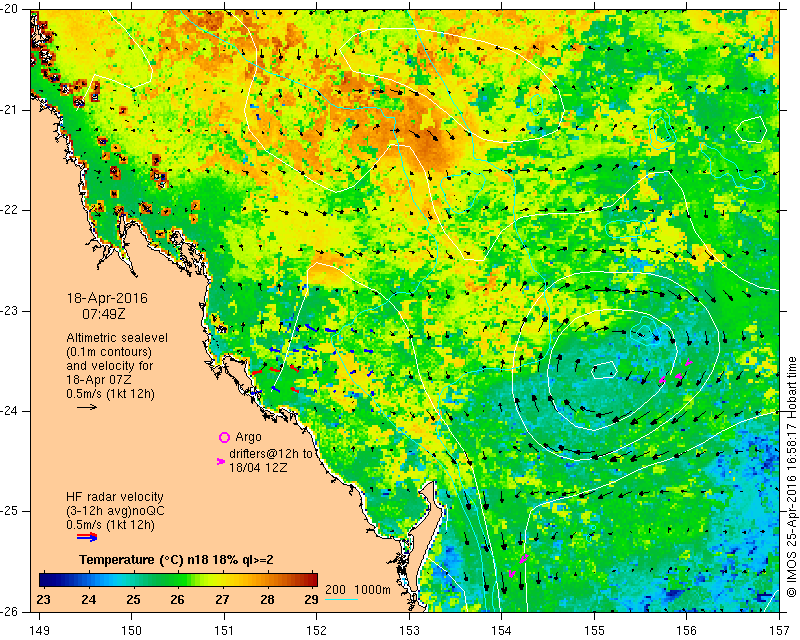
Task: Click the magenta drifter markers near 156 longitude
Action: point(675,372)
